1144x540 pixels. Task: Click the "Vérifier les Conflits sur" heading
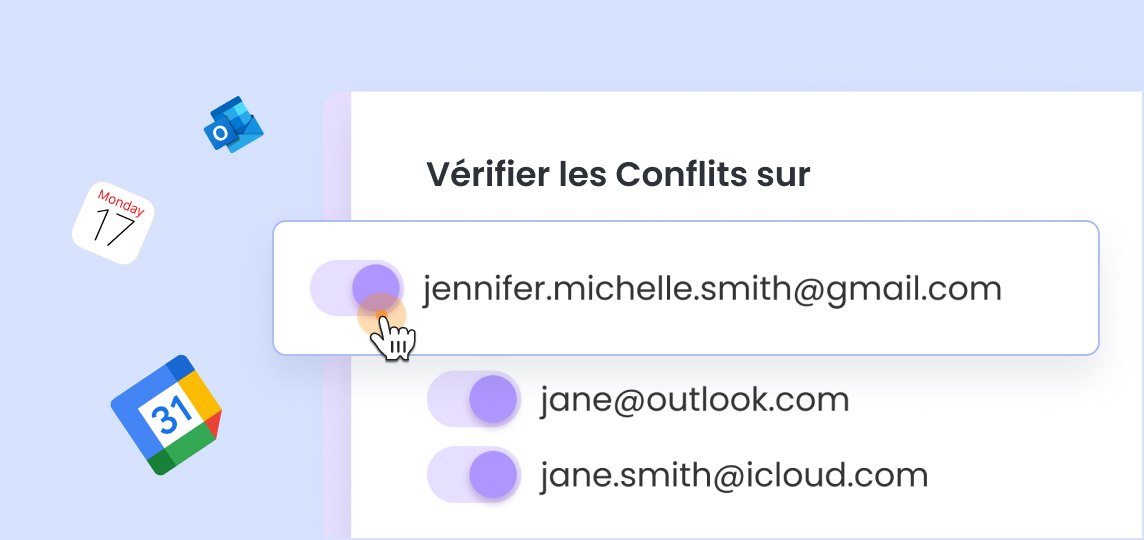(x=618, y=174)
